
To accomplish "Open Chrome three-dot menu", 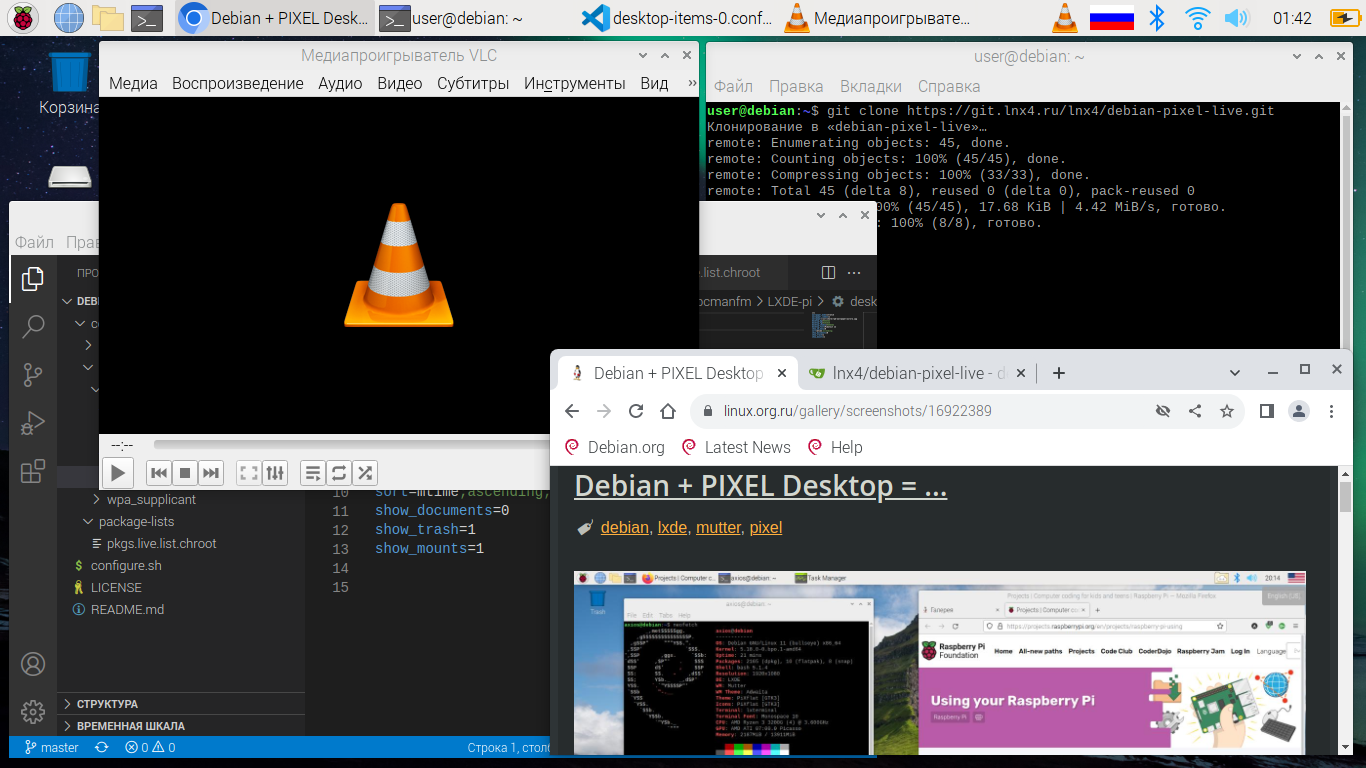I will (x=1331, y=411).
